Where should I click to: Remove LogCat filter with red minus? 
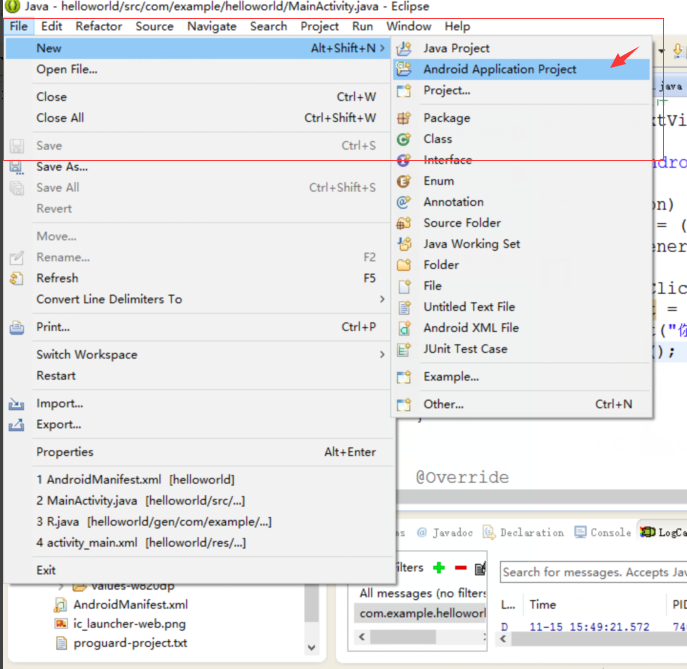point(460,568)
